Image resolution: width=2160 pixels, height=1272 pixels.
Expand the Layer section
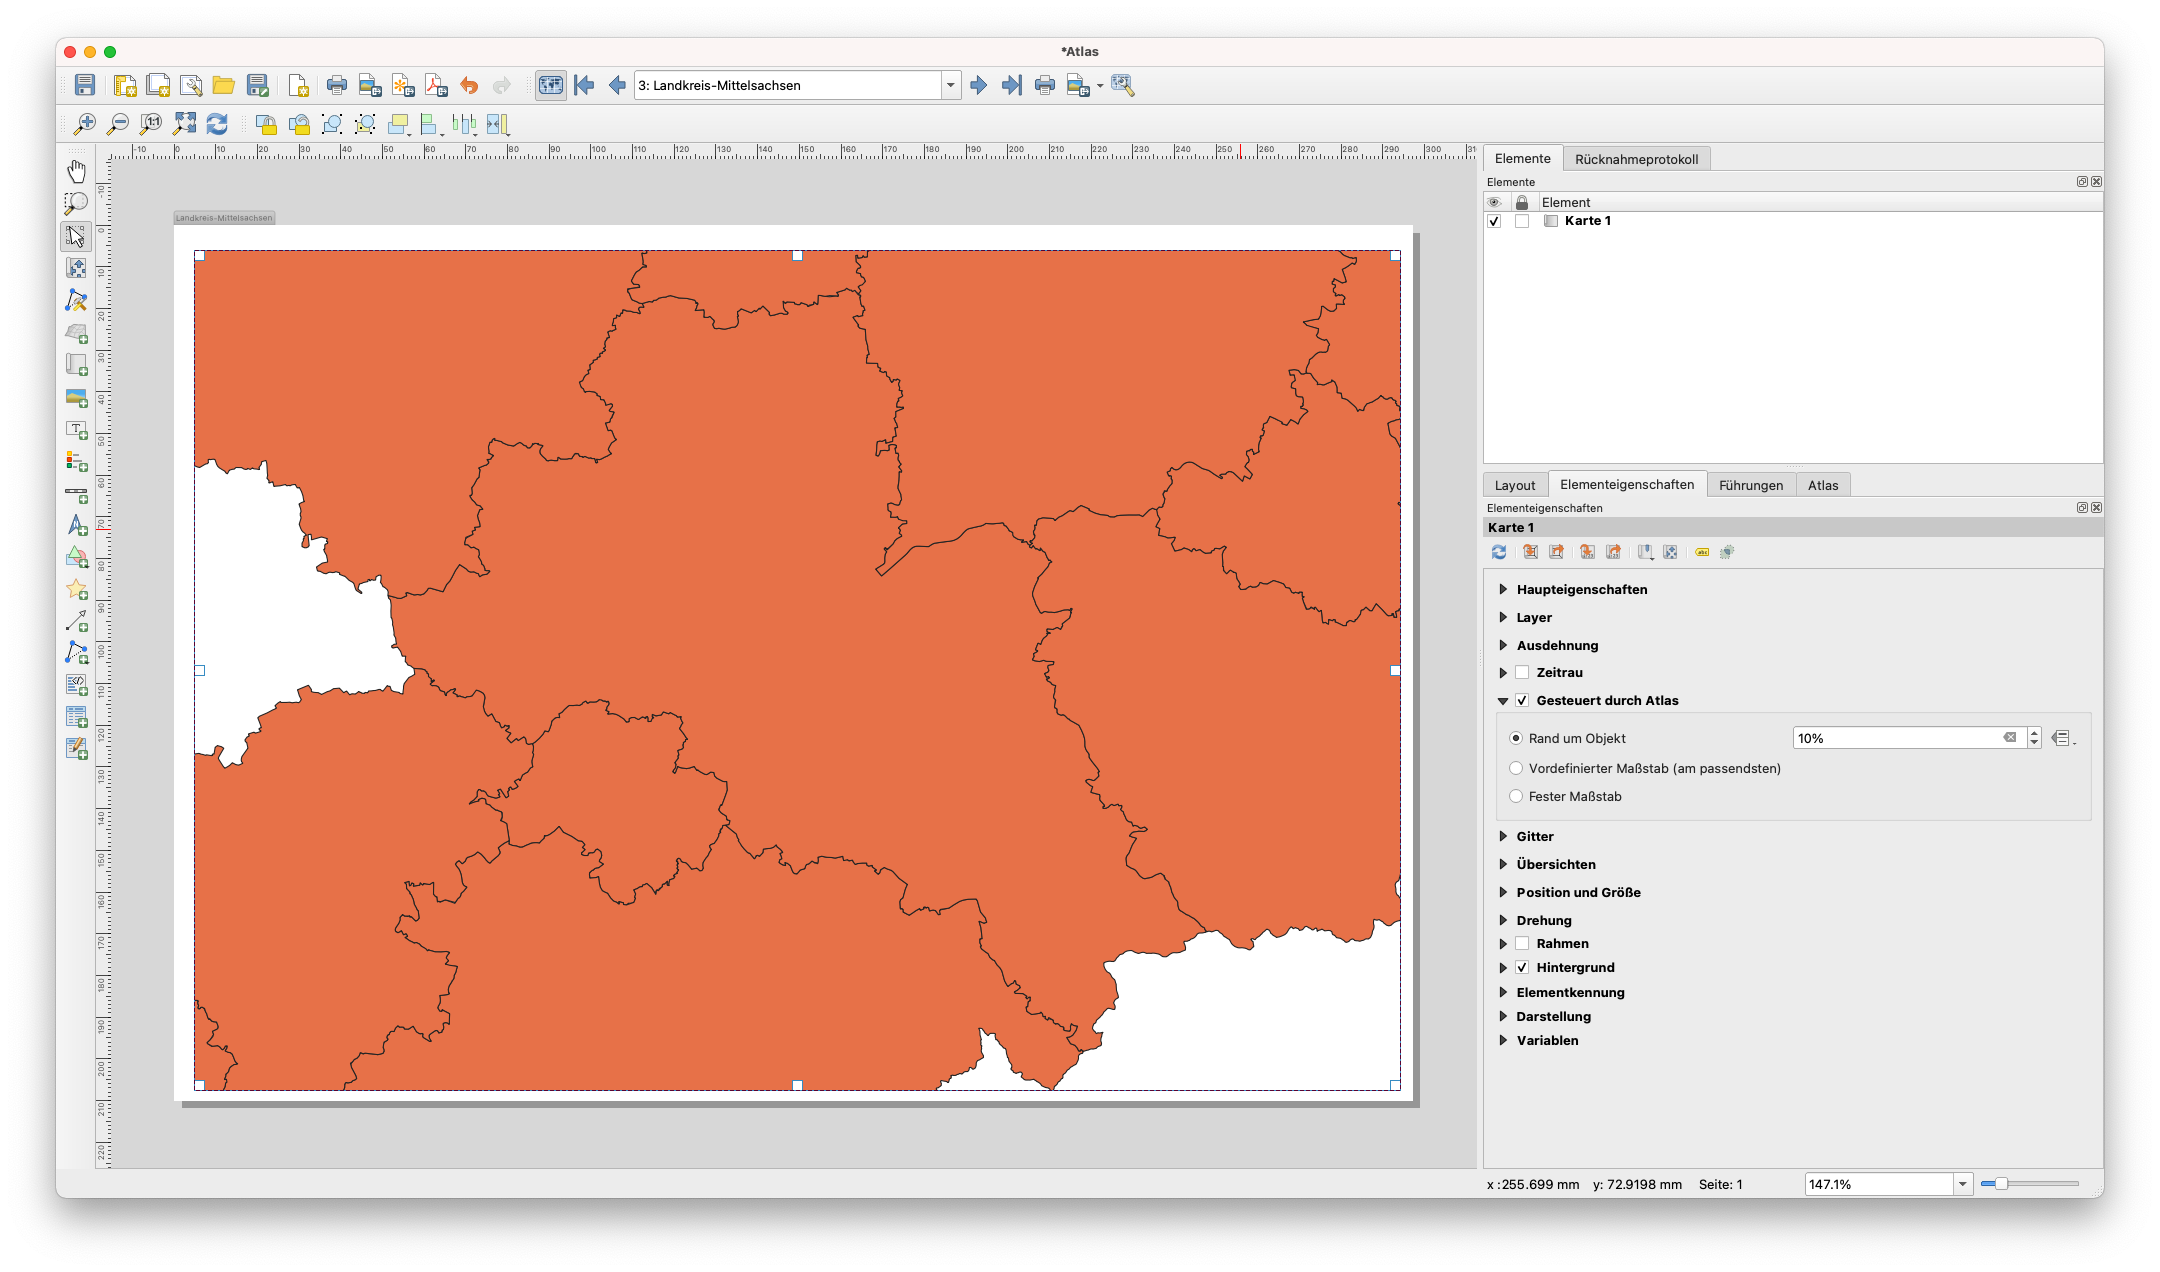coord(1503,617)
